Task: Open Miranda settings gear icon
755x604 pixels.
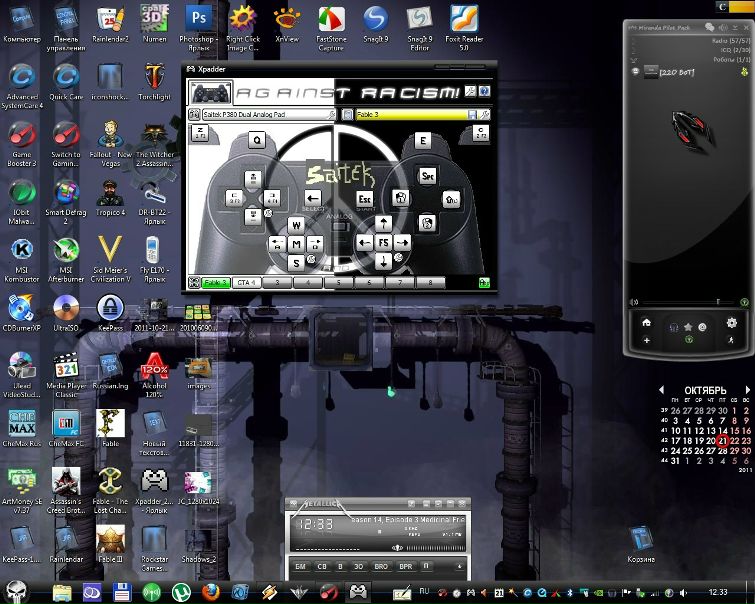Action: (x=731, y=323)
